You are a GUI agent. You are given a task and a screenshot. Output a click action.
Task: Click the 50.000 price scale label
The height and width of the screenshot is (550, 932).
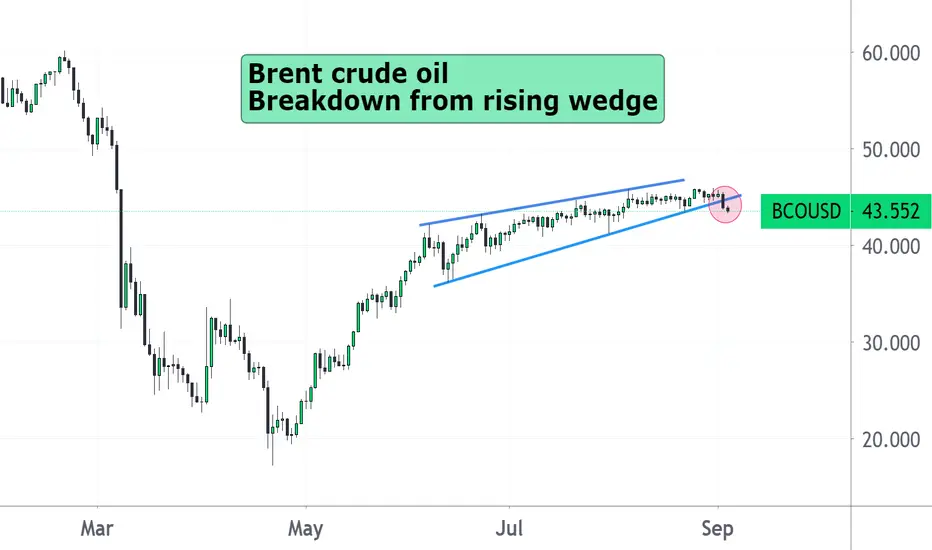pyautogui.click(x=891, y=149)
